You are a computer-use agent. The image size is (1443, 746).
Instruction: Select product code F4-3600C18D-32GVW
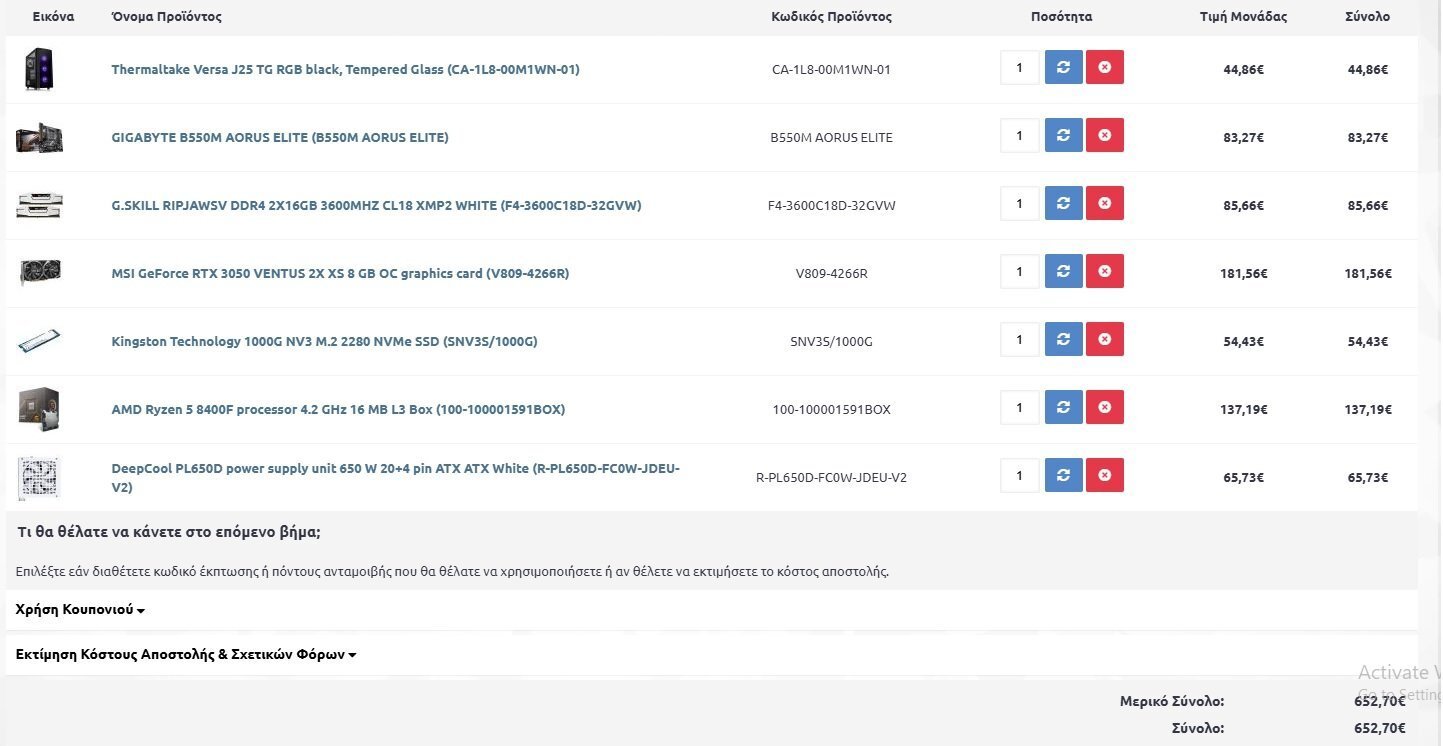click(x=831, y=205)
